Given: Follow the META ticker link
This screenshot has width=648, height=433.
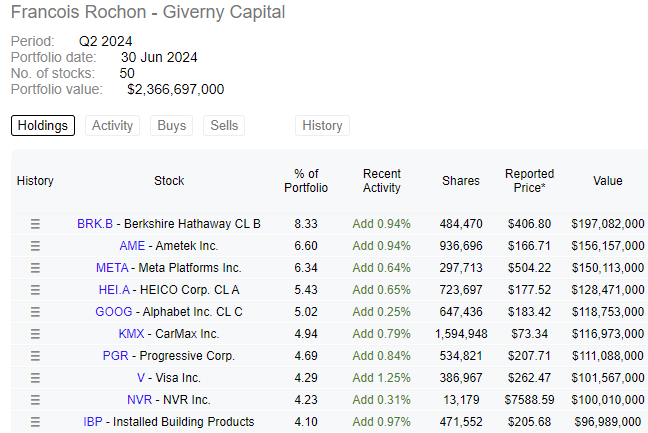Looking at the screenshot, I should 112,268.
